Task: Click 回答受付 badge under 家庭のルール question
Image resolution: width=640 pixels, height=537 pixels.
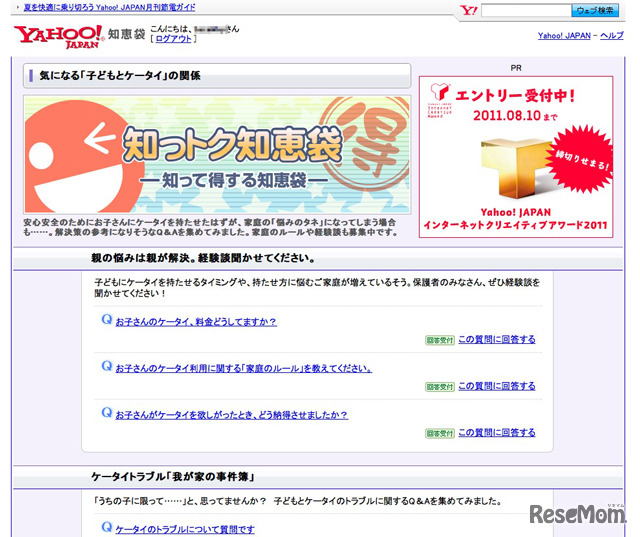Action: coord(440,387)
